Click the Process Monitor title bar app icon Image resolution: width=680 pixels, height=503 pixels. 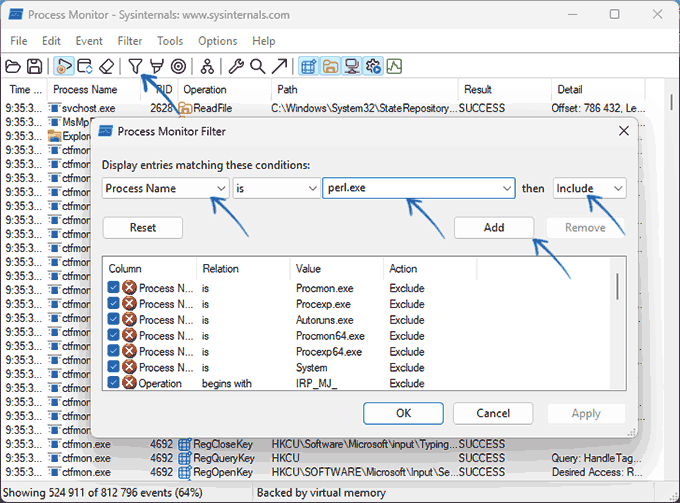tap(16, 14)
